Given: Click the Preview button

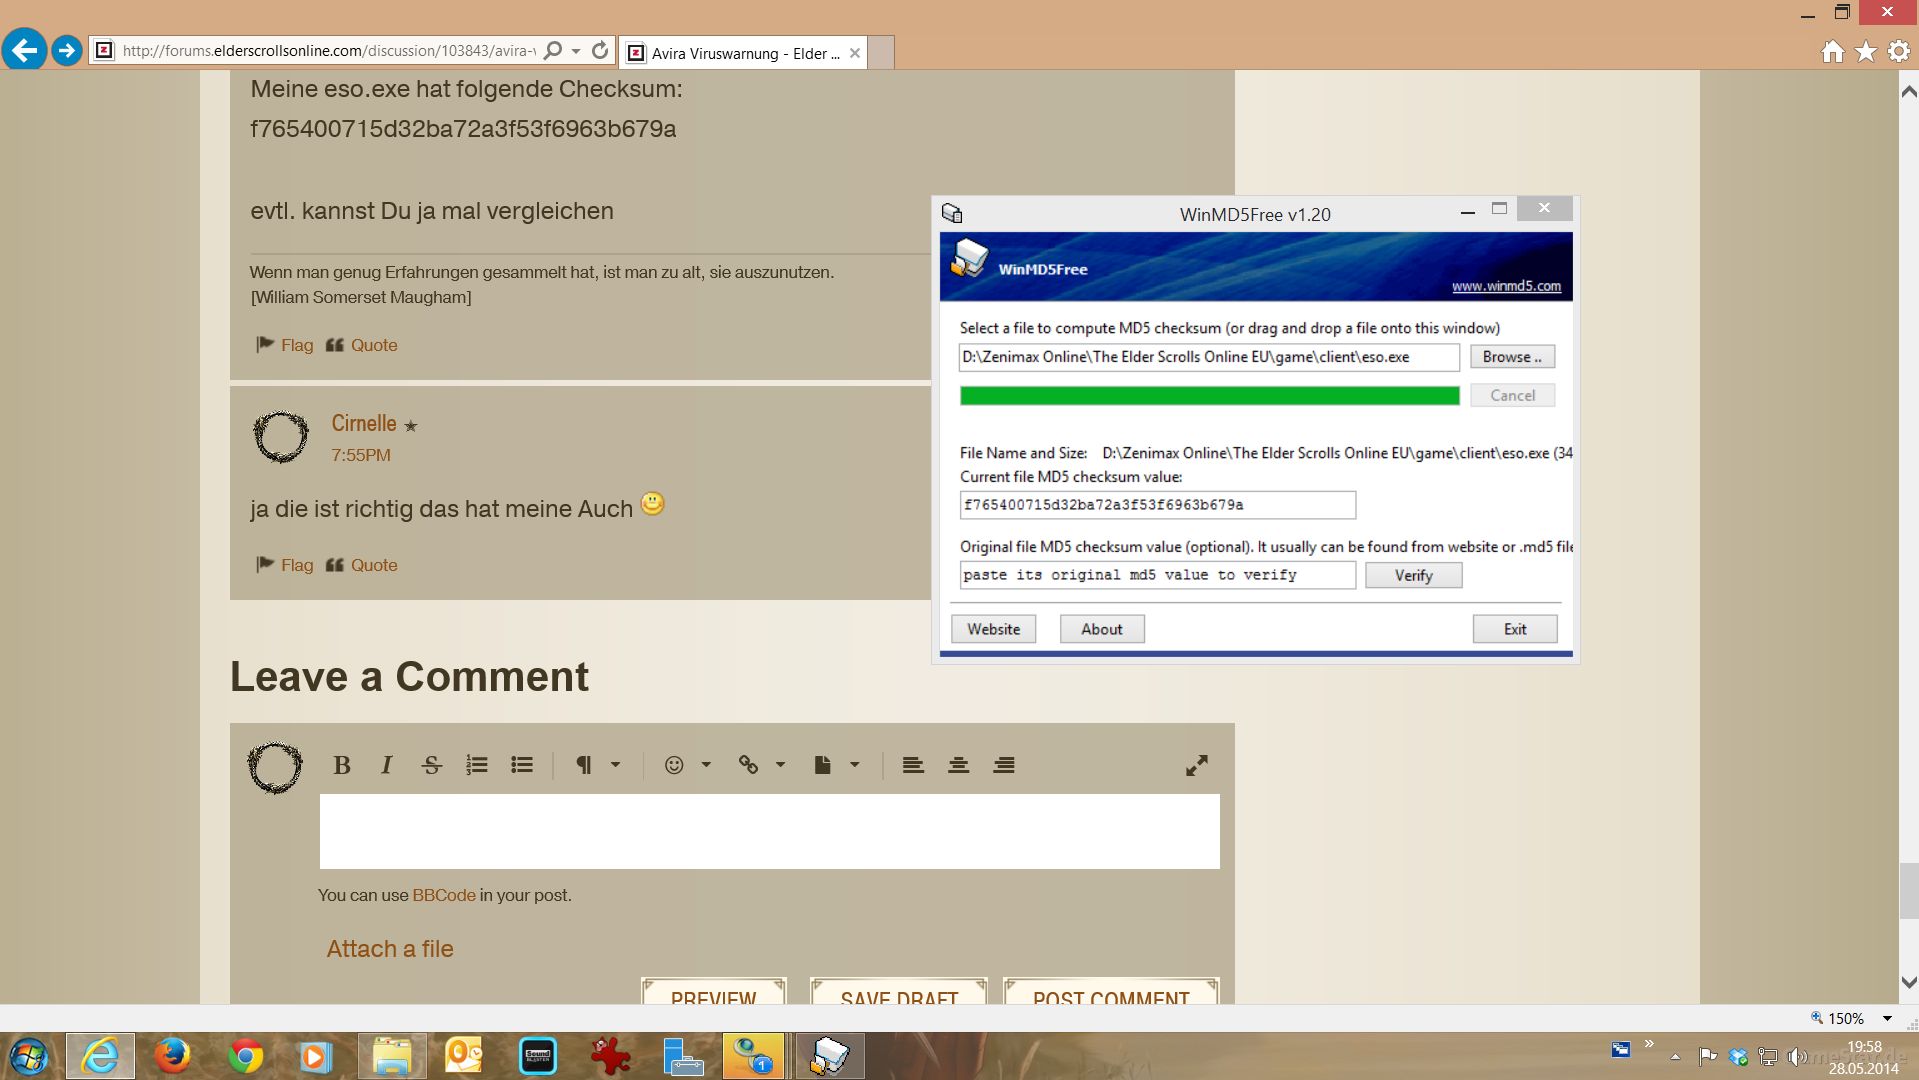Looking at the screenshot, I should tap(714, 992).
